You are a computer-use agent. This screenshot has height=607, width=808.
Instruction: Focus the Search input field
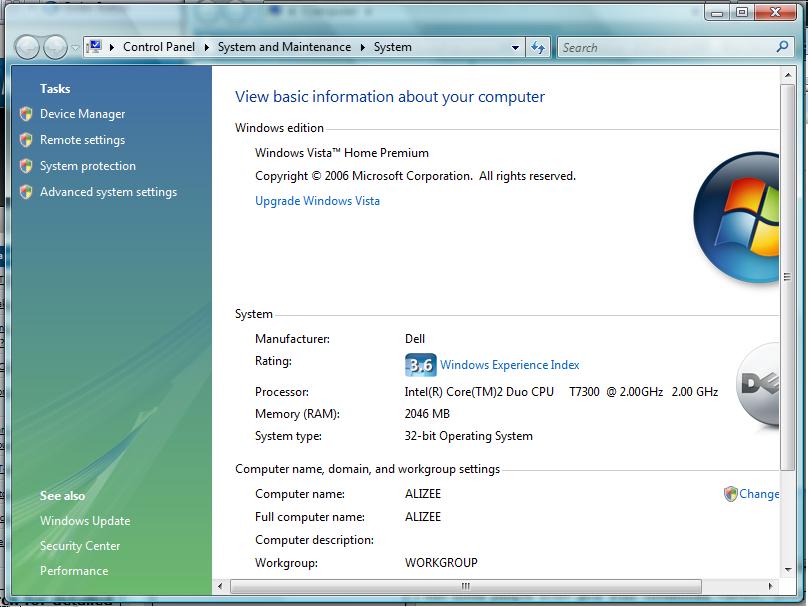[668, 48]
